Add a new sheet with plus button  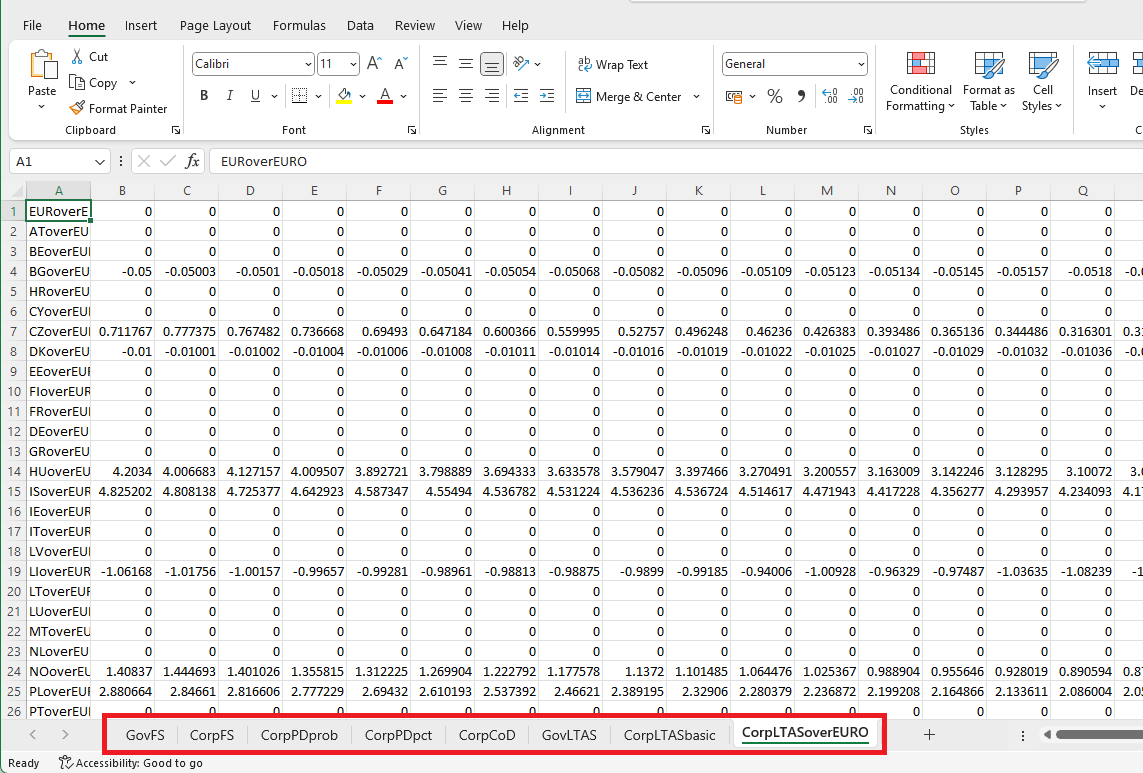point(929,735)
